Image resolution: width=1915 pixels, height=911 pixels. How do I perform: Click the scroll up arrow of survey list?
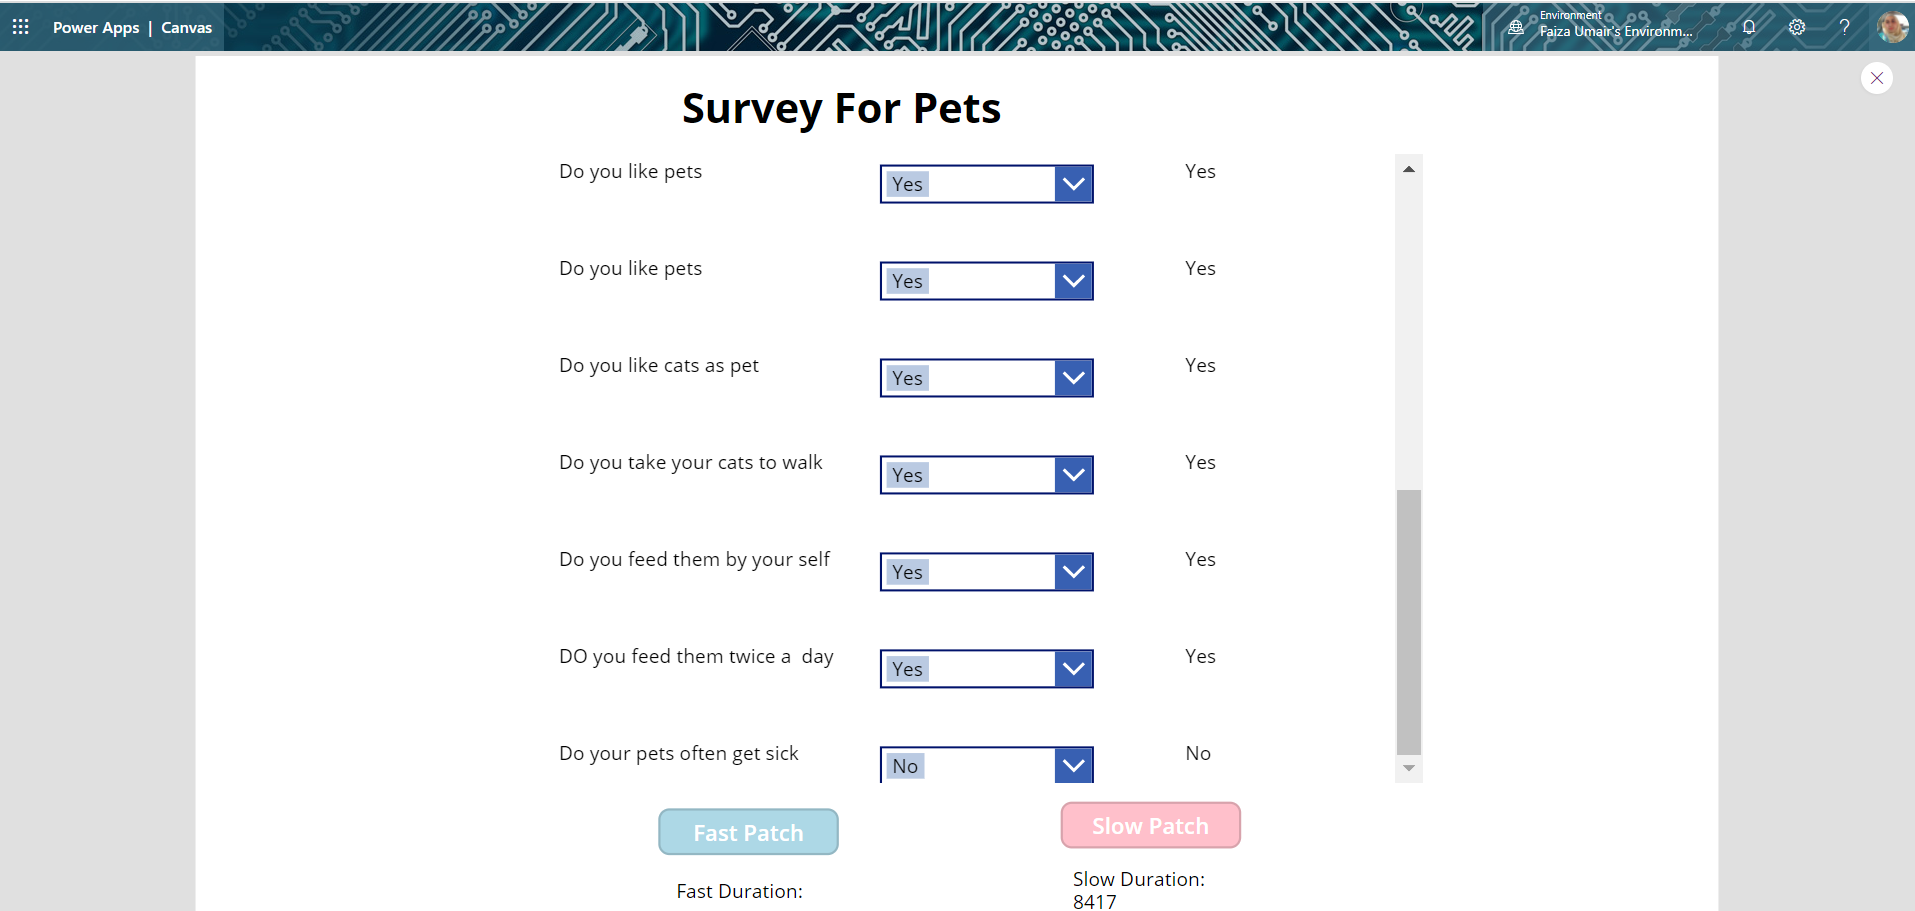point(1409,169)
